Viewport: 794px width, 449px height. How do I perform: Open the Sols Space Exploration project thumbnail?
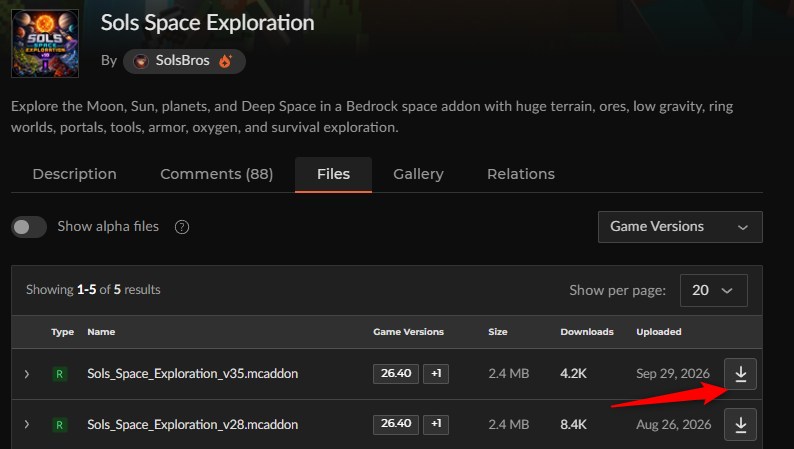pos(45,44)
